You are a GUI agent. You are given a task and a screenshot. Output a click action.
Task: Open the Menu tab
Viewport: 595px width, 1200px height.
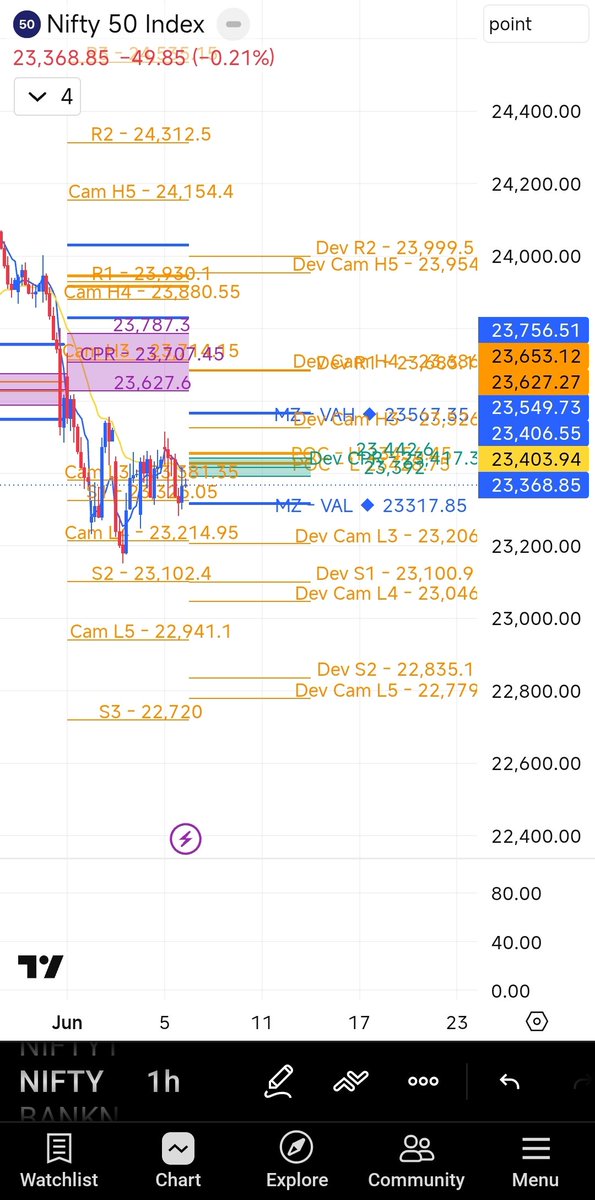coord(536,1160)
